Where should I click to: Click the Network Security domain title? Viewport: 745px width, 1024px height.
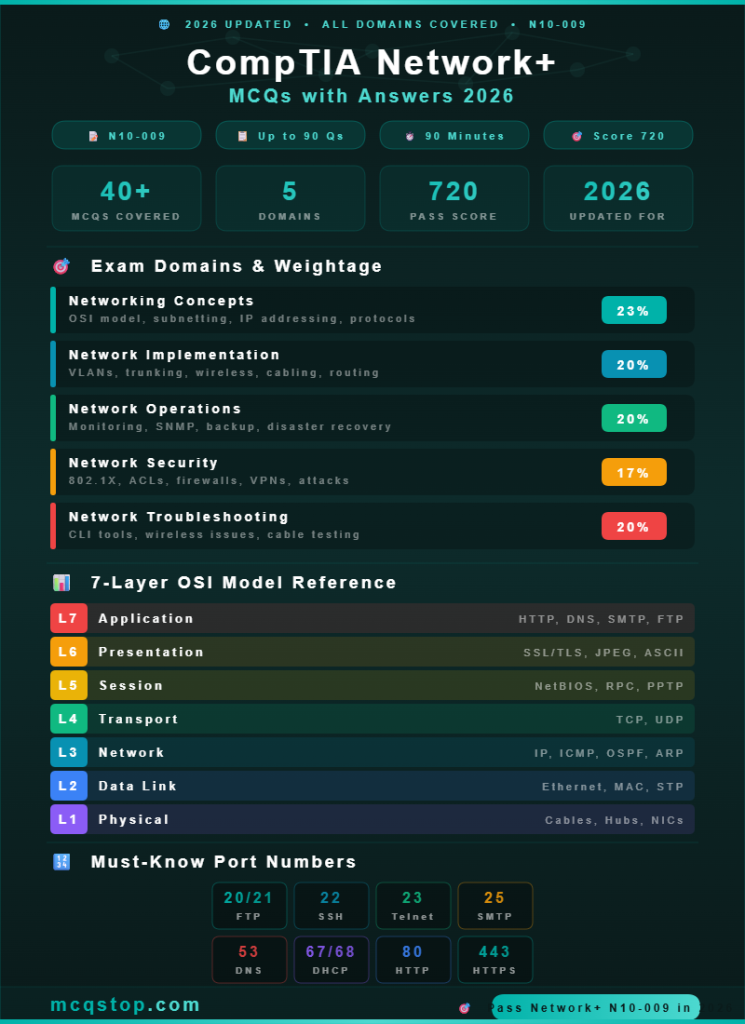click(x=143, y=463)
